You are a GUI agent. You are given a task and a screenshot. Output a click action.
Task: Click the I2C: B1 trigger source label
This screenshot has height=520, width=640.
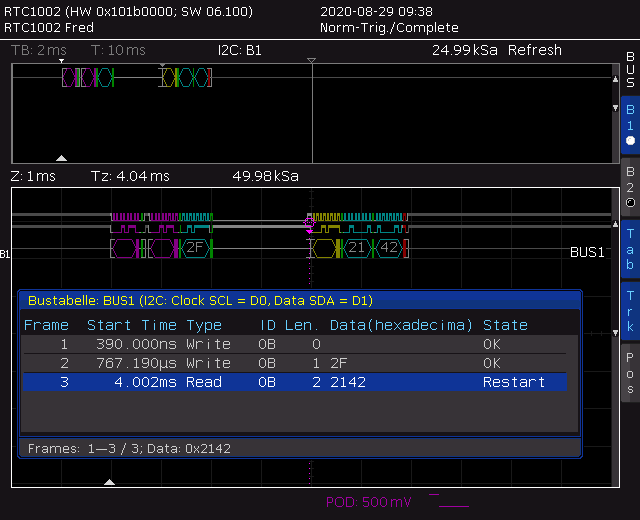click(x=240, y=50)
